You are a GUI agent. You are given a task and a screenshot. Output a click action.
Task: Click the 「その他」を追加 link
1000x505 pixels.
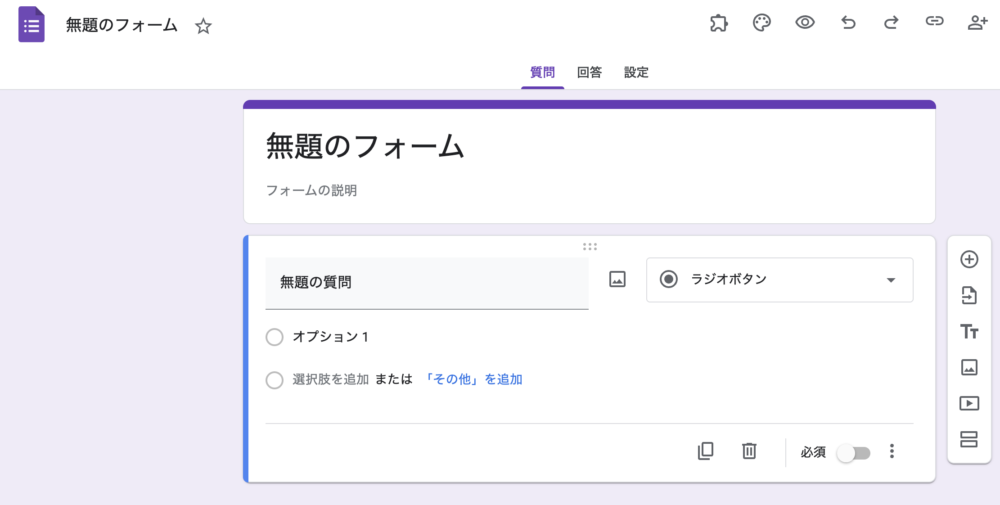pyautogui.click(x=472, y=380)
